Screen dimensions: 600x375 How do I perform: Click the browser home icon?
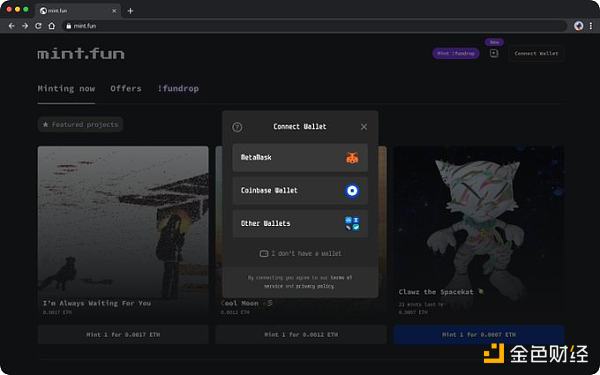(52, 26)
